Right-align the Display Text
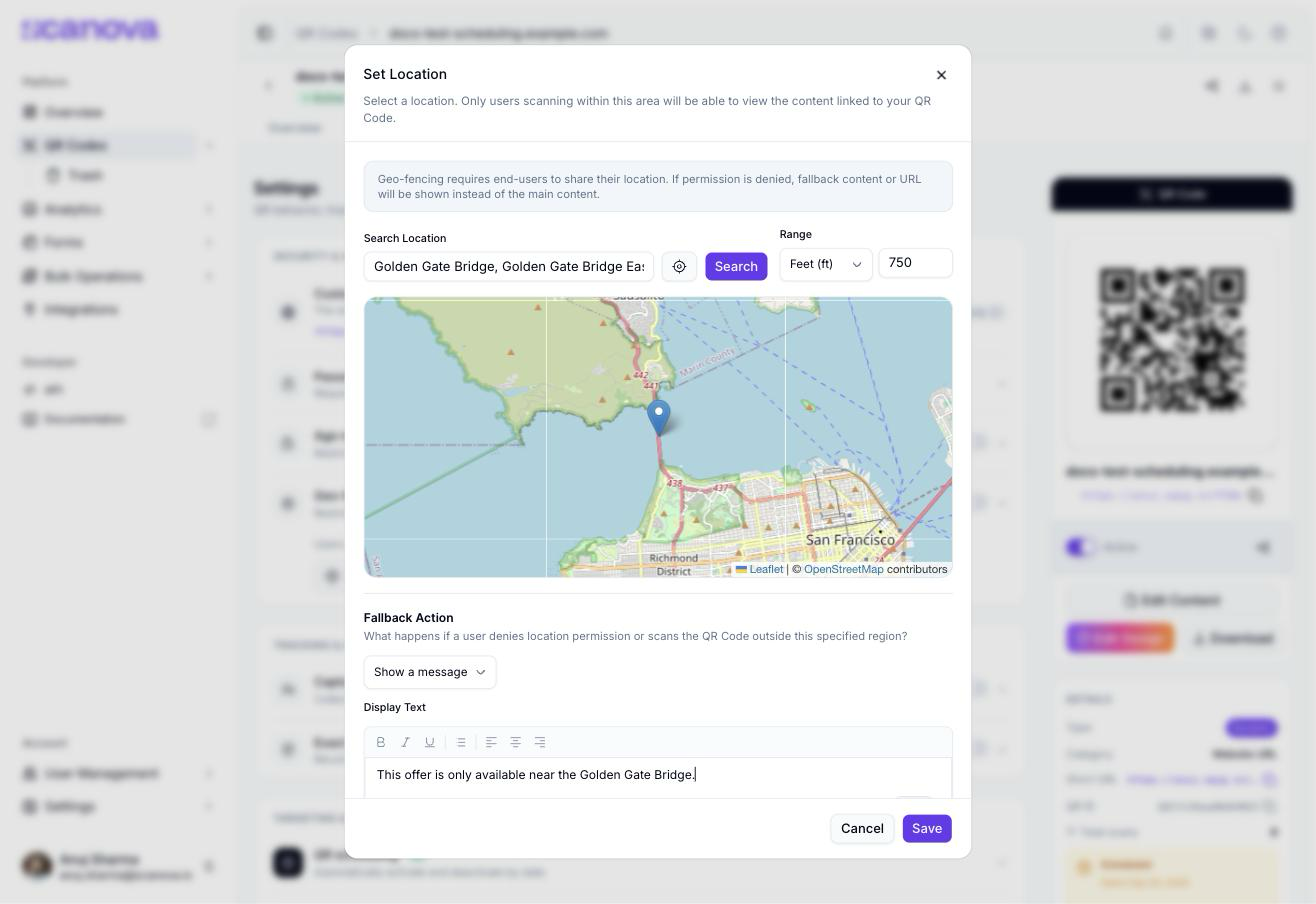 (540, 742)
